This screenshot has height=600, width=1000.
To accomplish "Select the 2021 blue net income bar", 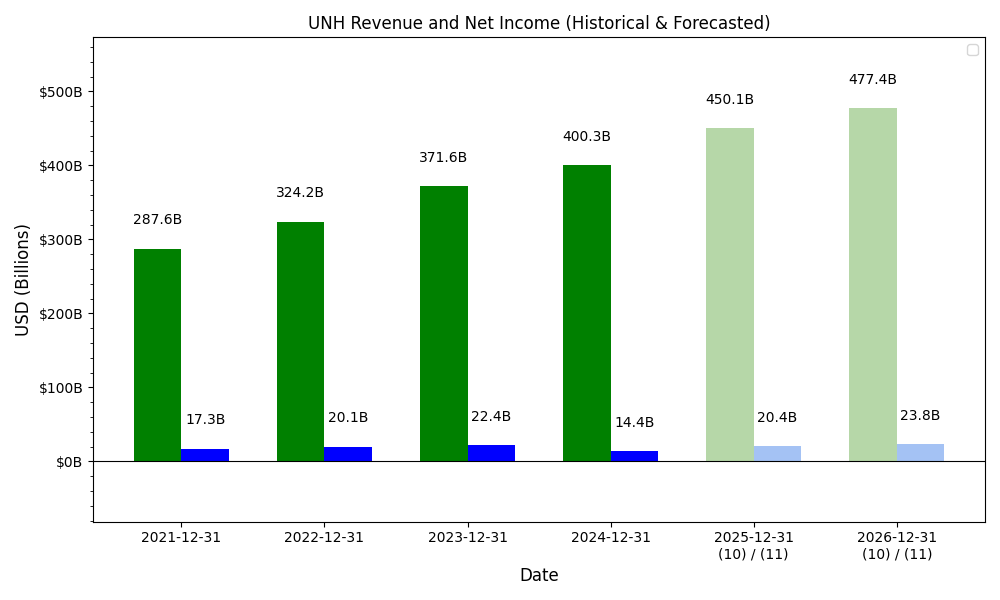I will coord(205,455).
